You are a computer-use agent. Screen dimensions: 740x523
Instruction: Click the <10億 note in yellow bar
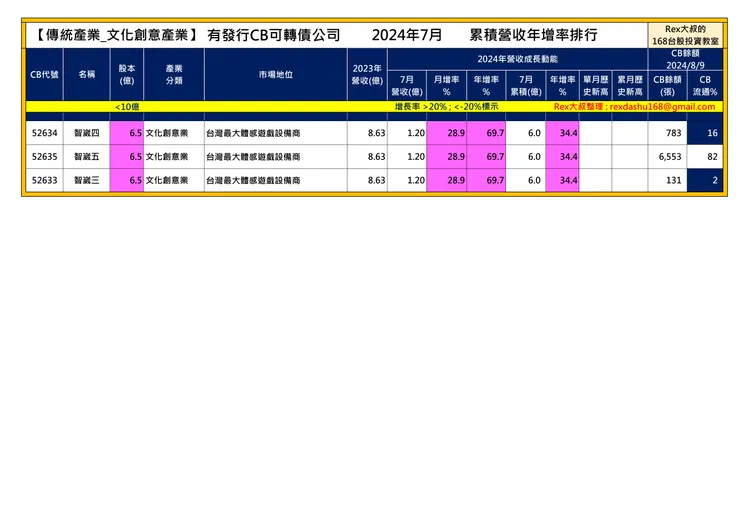point(127,107)
